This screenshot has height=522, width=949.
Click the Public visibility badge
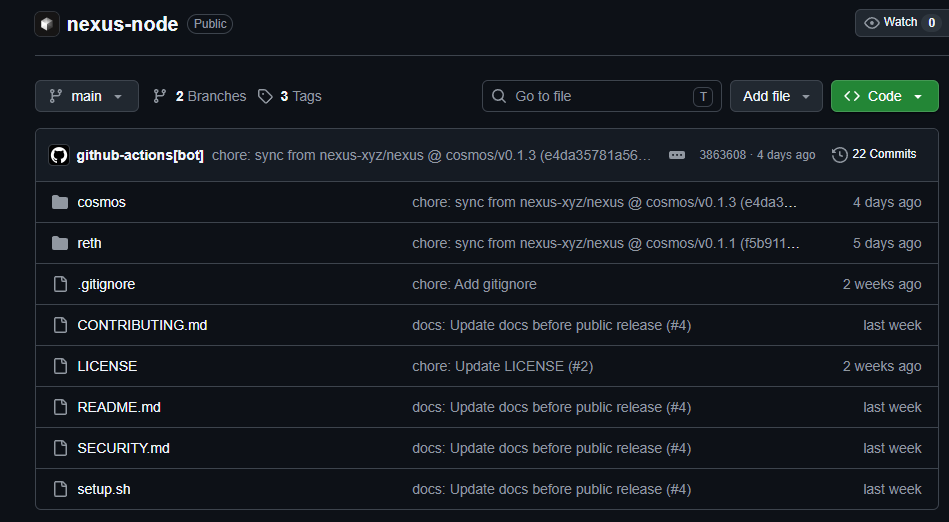tap(210, 24)
